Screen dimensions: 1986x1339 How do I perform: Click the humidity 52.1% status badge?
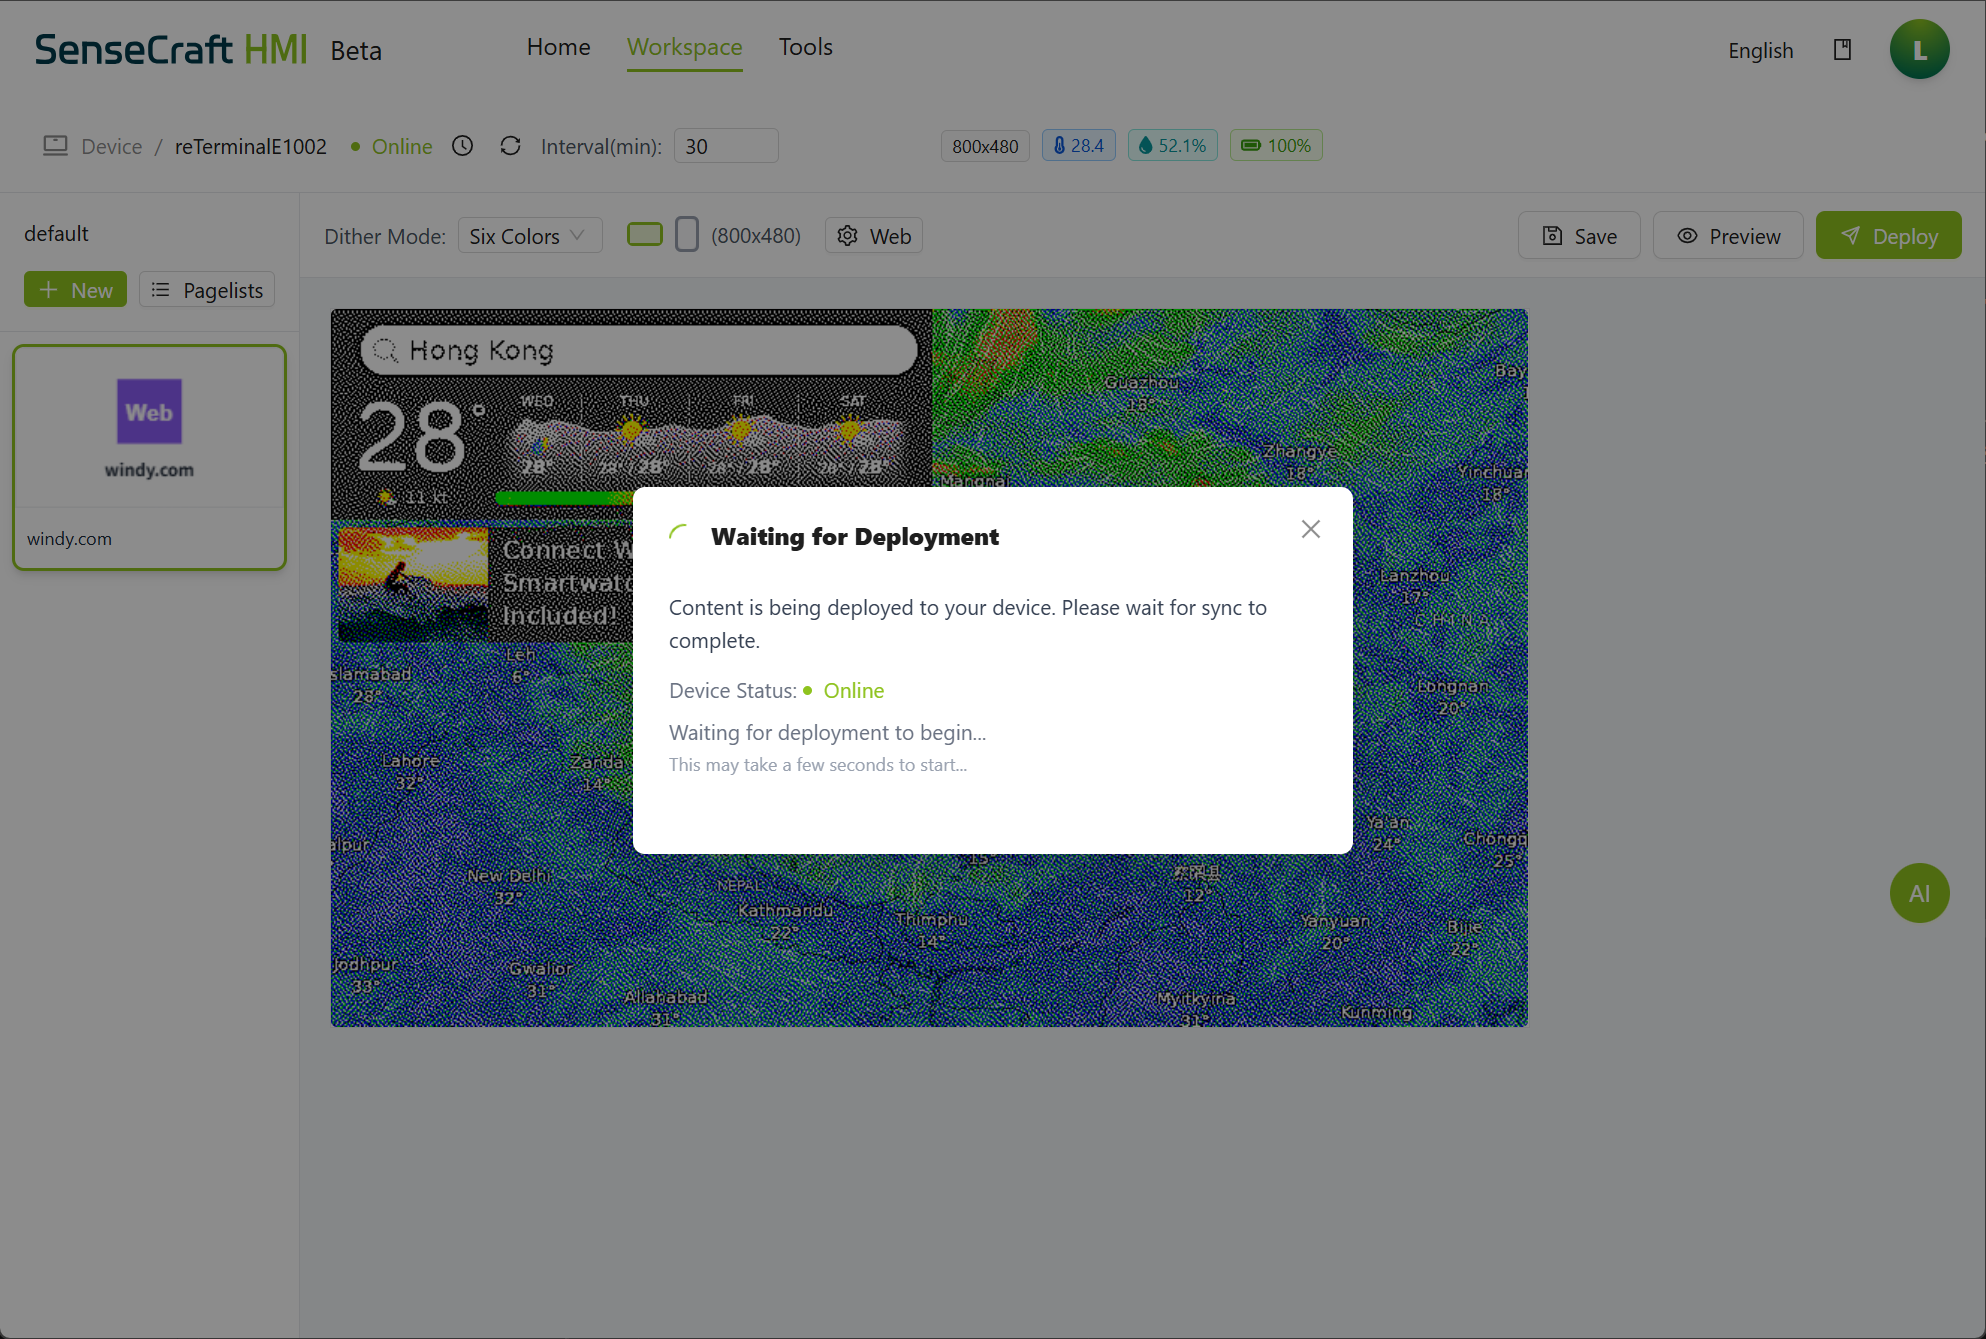[1172, 146]
